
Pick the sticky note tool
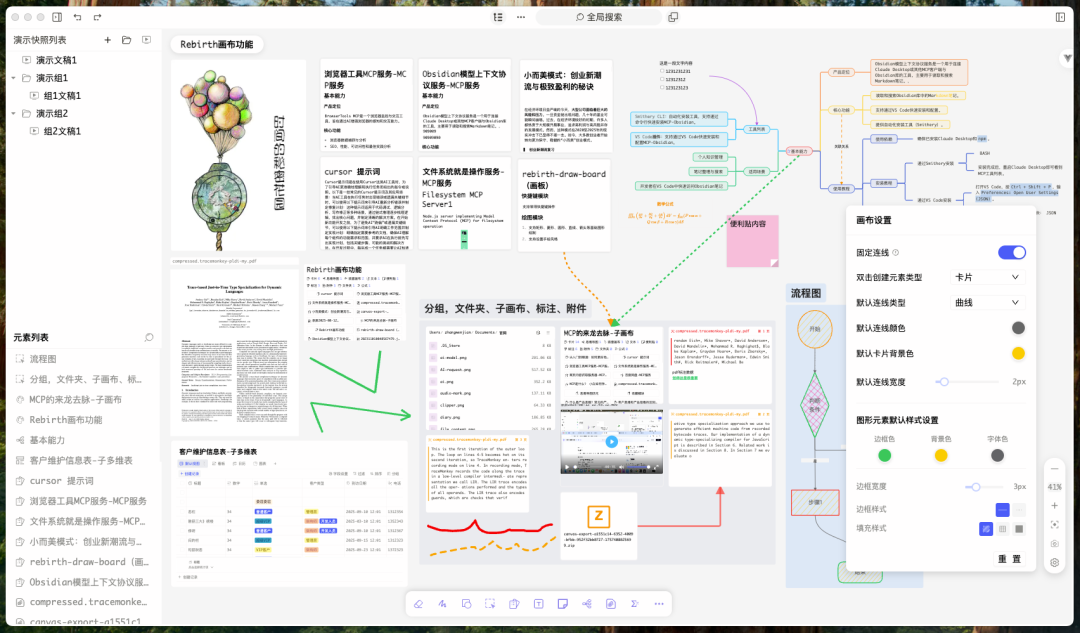click(562, 604)
